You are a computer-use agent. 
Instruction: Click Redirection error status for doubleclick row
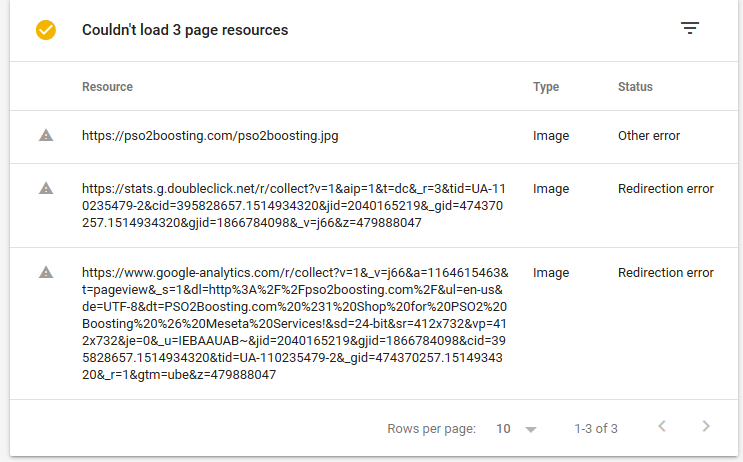[666, 188]
